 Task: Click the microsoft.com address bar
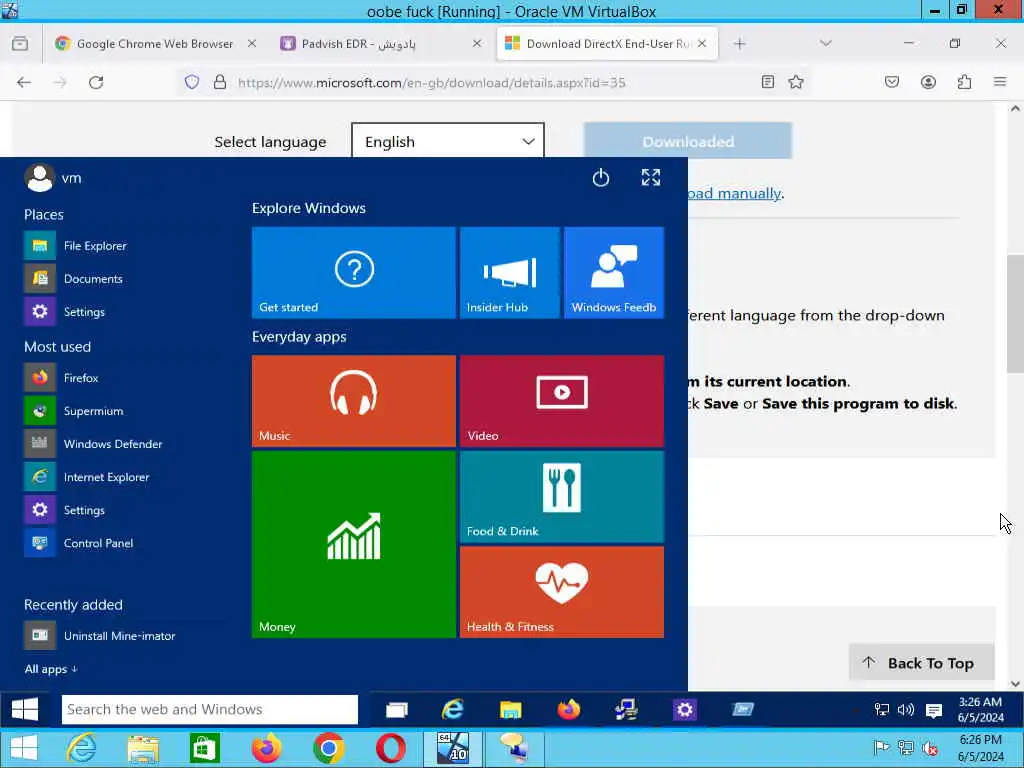pyautogui.click(x=431, y=82)
